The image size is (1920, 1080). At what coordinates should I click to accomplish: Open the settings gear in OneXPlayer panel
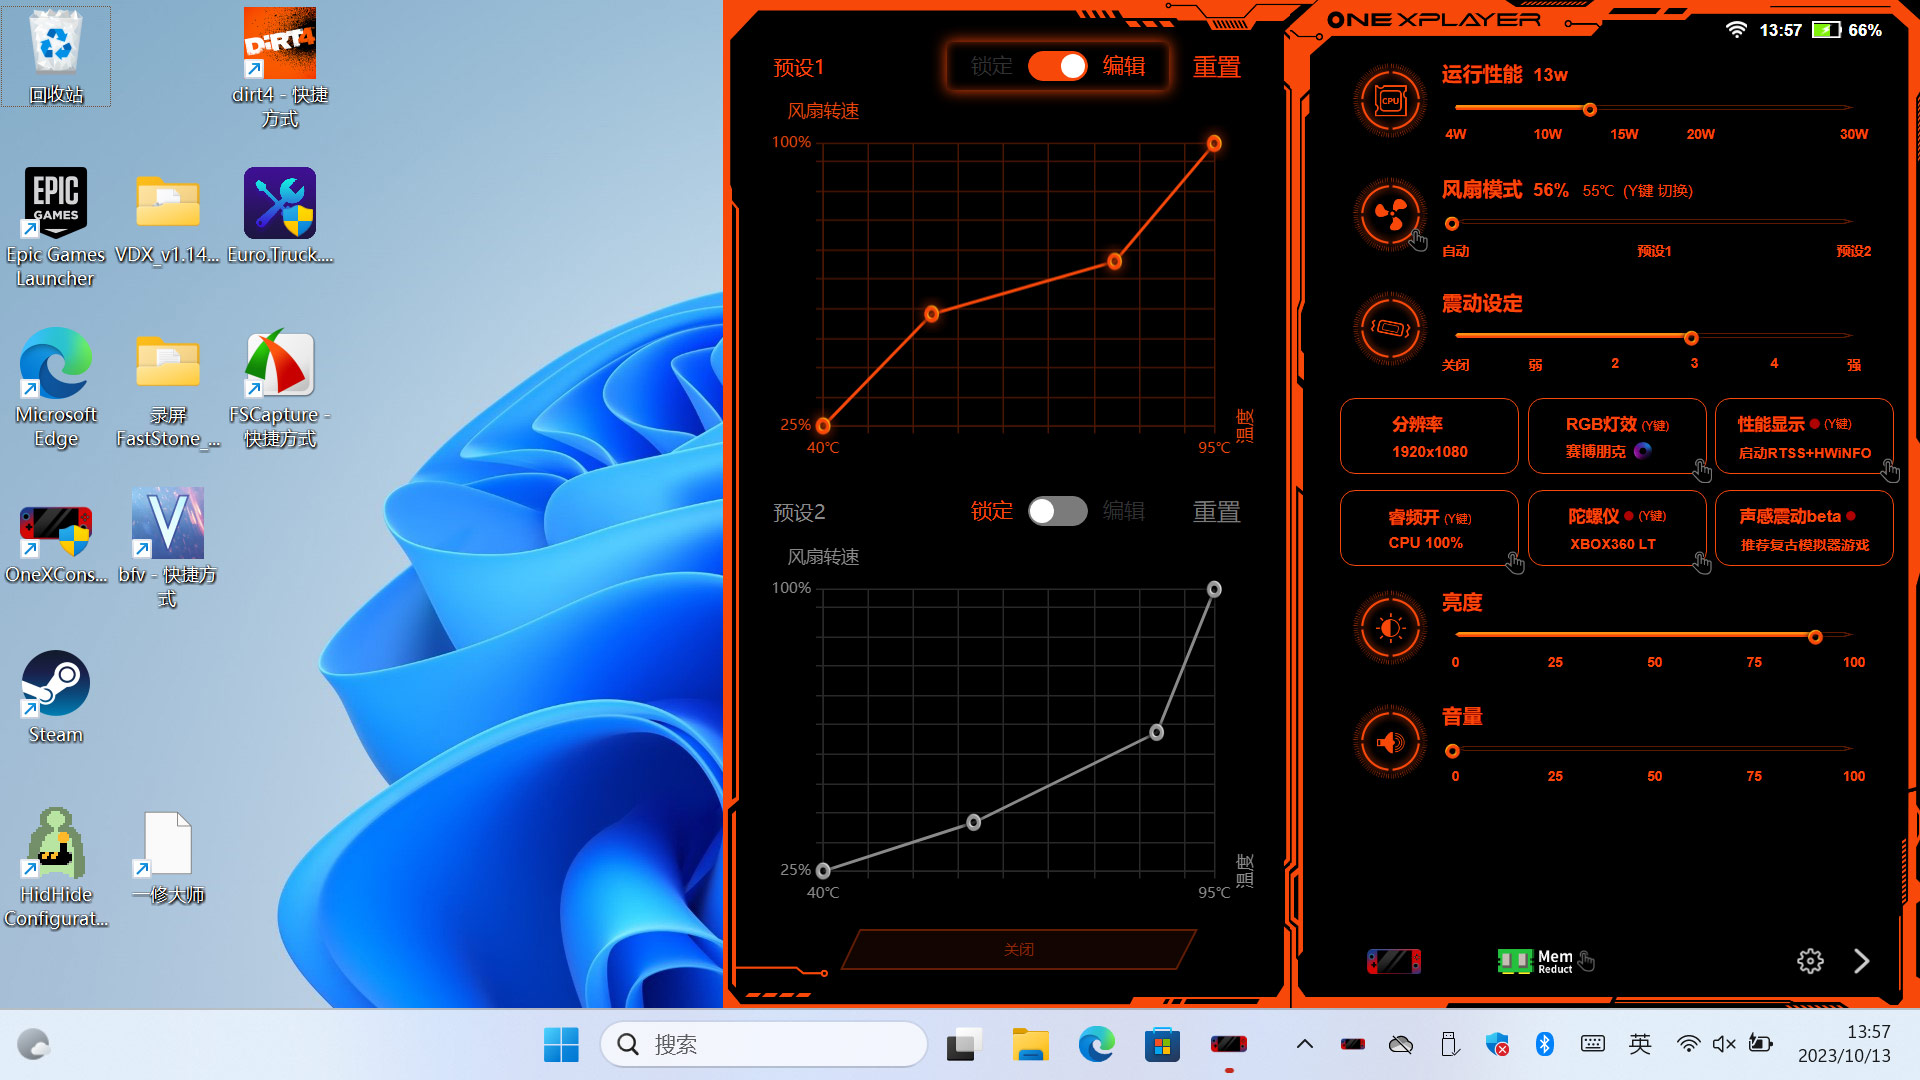coord(1810,961)
